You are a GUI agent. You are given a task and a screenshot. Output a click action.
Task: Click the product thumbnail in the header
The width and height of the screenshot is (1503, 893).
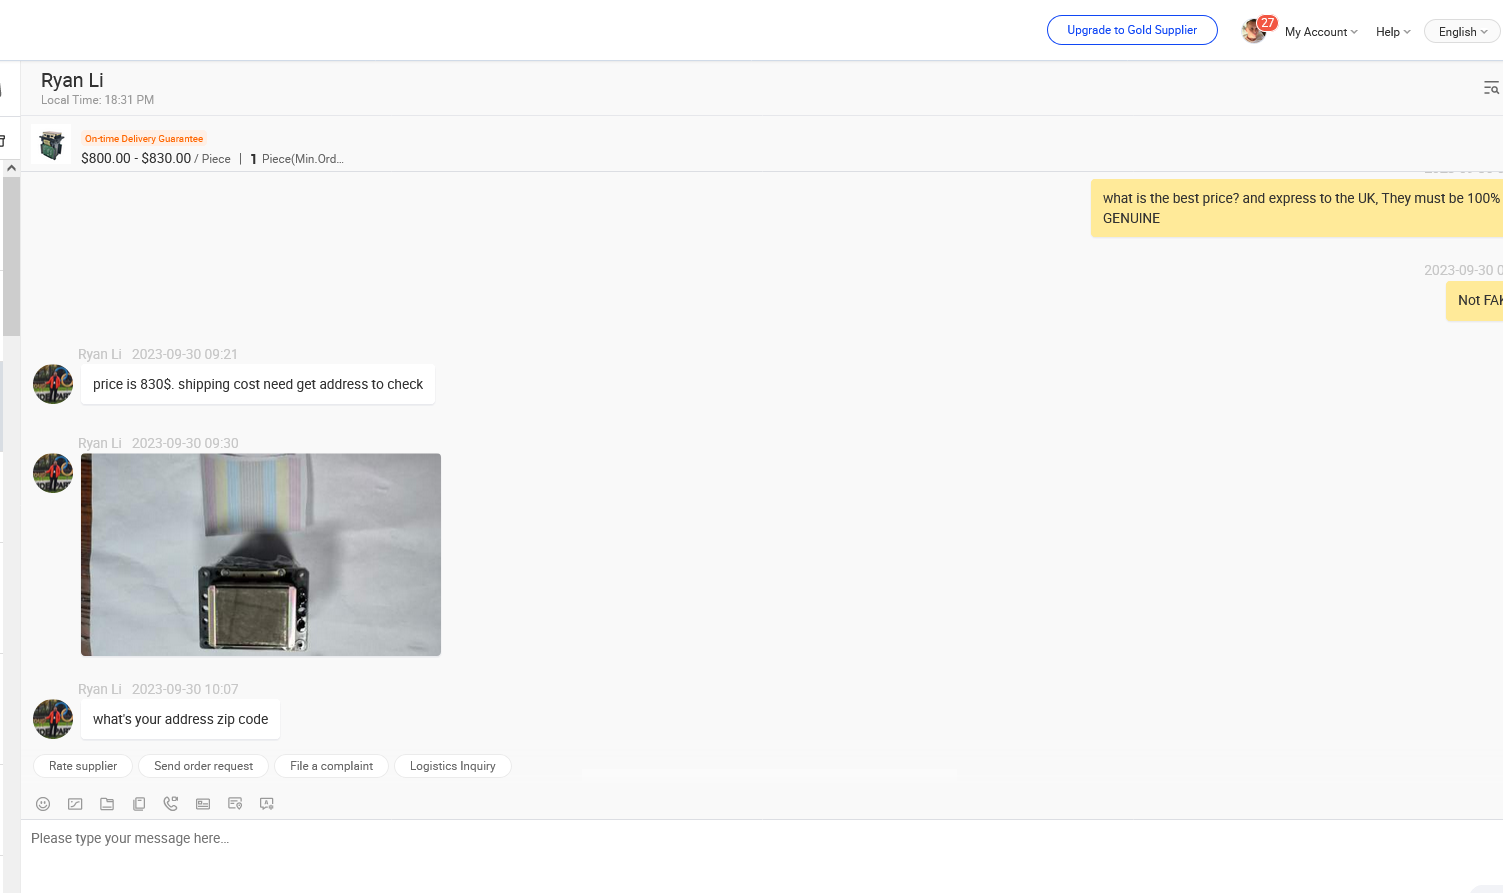click(50, 144)
